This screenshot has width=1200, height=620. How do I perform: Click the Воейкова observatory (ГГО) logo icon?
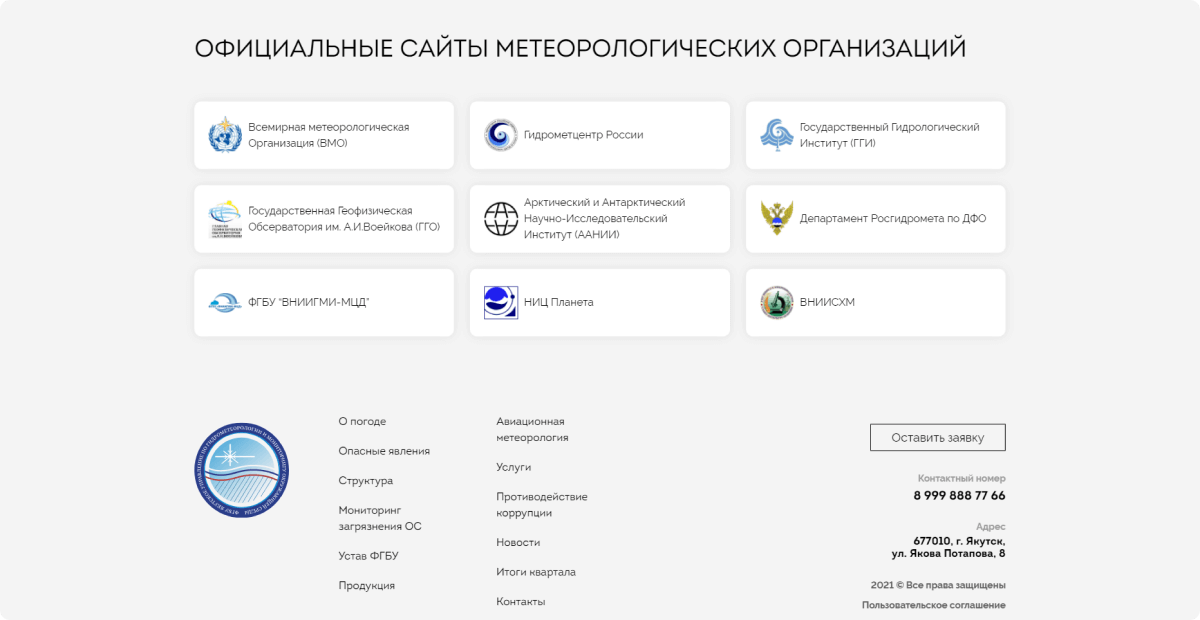225,219
